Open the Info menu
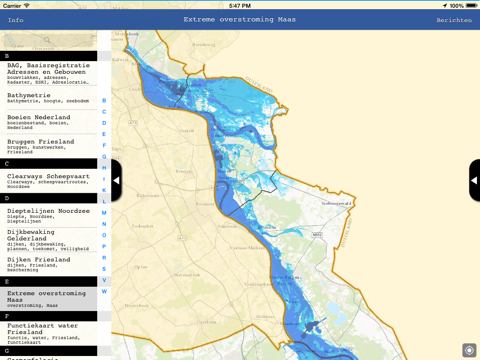Image resolution: width=480 pixels, height=360 pixels. [16, 20]
